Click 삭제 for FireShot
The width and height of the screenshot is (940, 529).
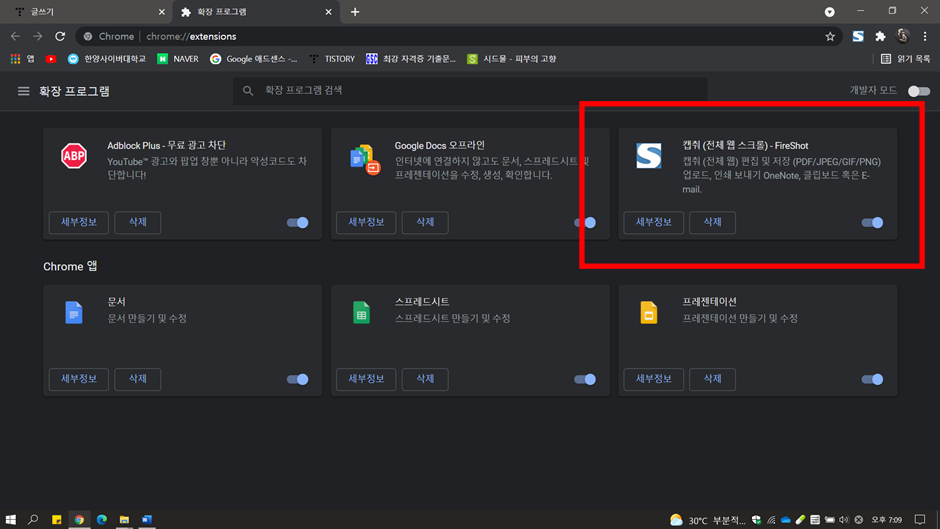[x=712, y=223]
